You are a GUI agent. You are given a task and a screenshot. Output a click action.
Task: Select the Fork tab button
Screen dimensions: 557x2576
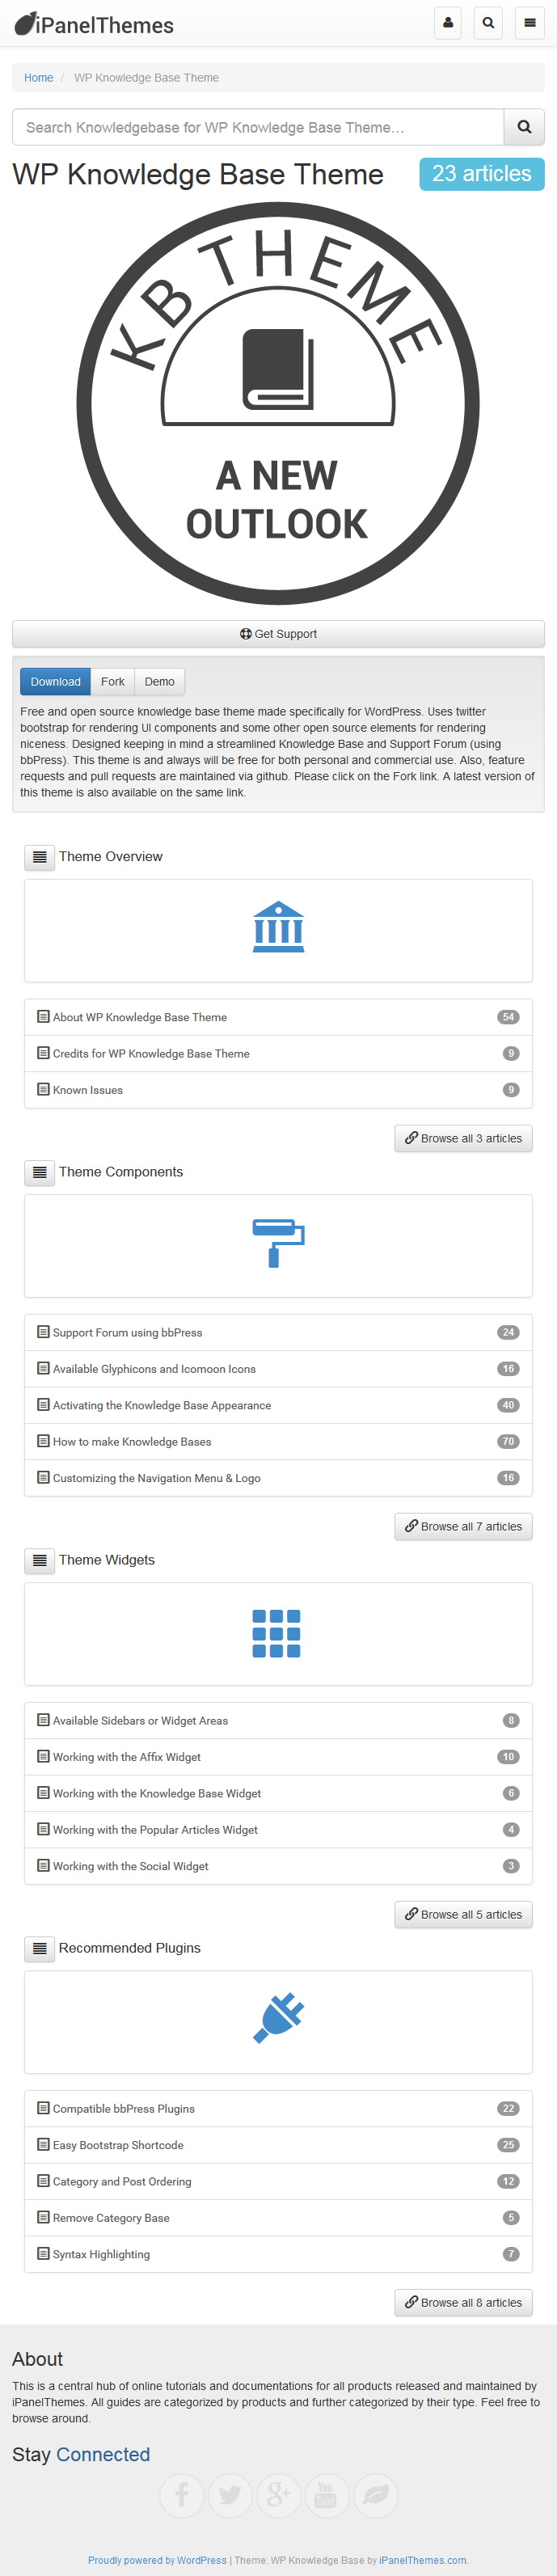pos(113,682)
